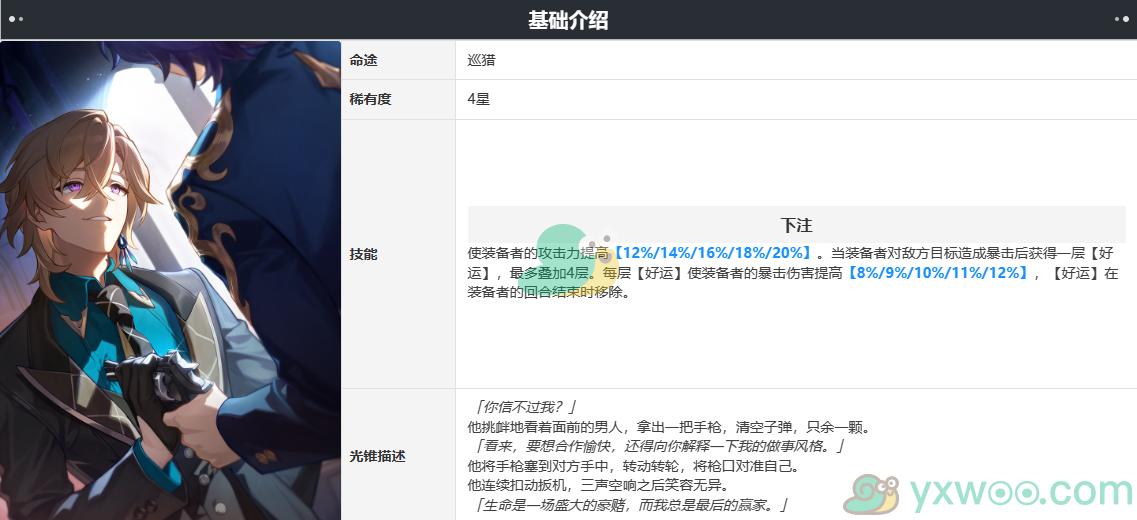Select the 命途 row label
Image resolution: width=1137 pixels, height=520 pixels.
pos(363,60)
